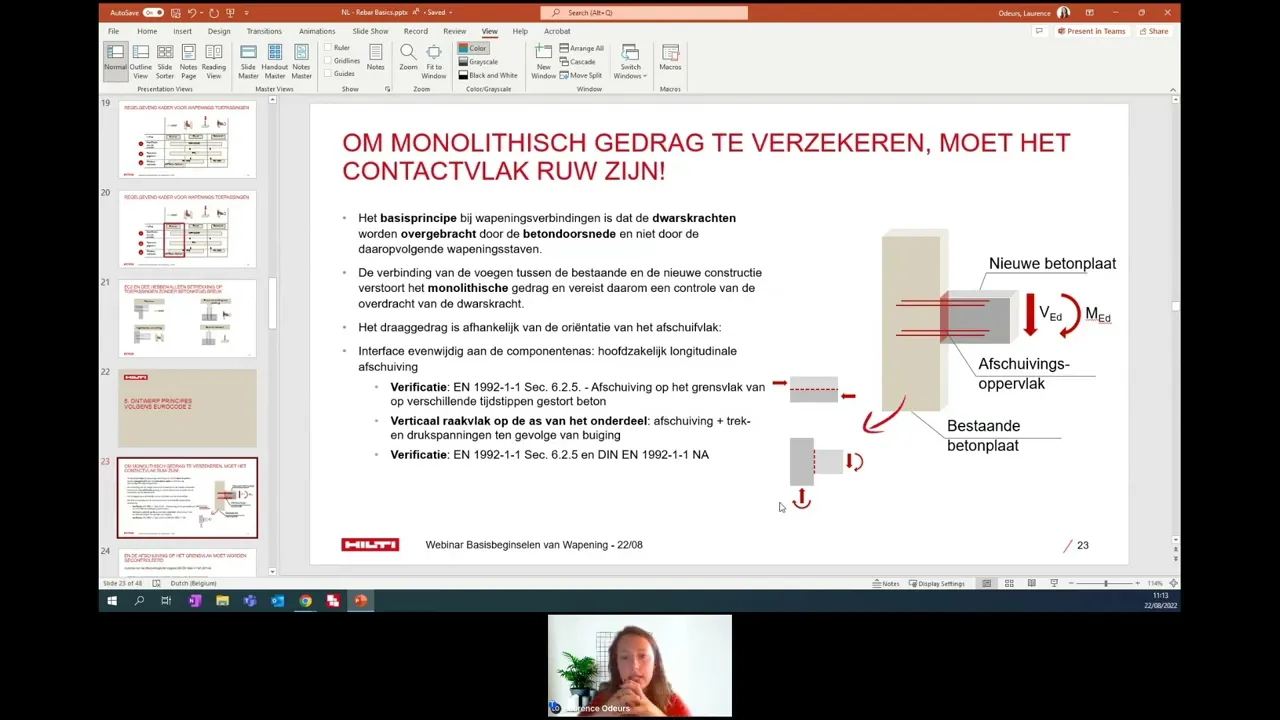Open Reading View
Screen dimensions: 1280x720
[x=214, y=61]
